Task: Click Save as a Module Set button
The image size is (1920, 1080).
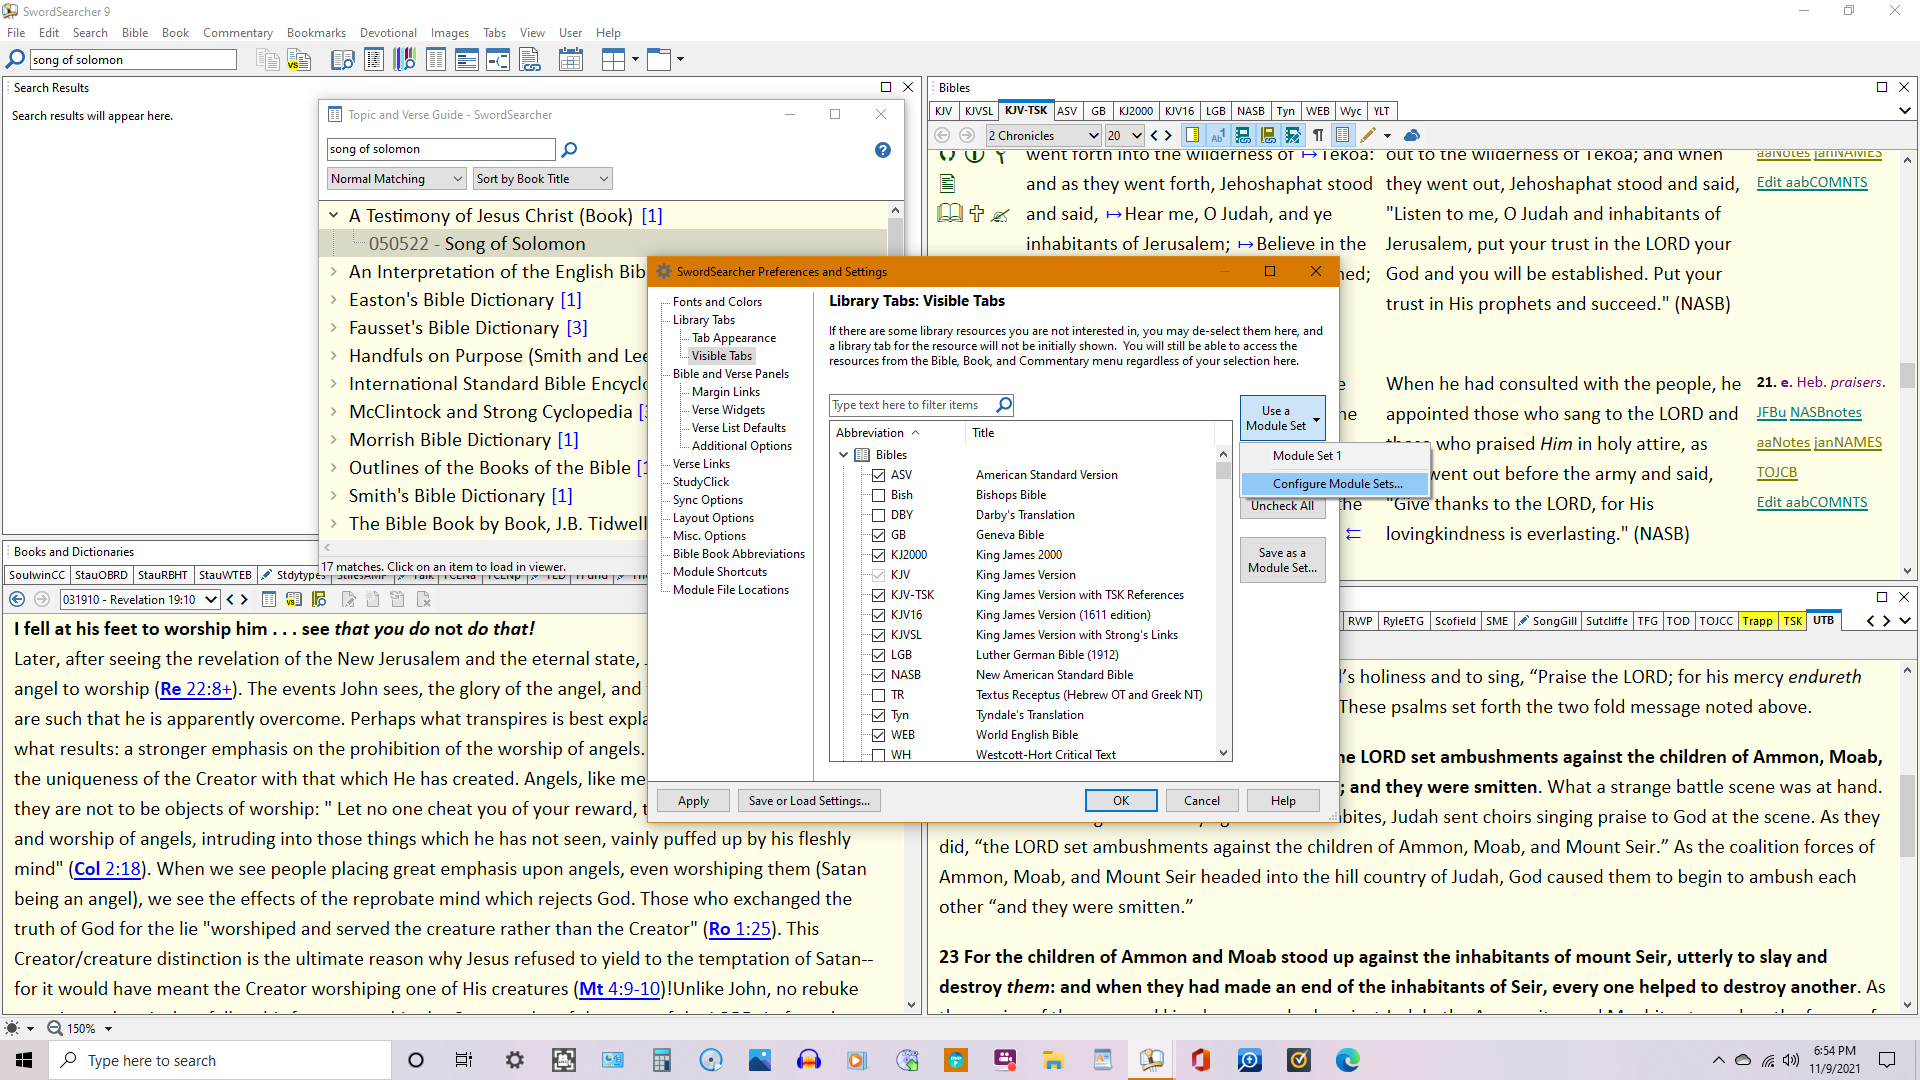Action: coord(1282,560)
